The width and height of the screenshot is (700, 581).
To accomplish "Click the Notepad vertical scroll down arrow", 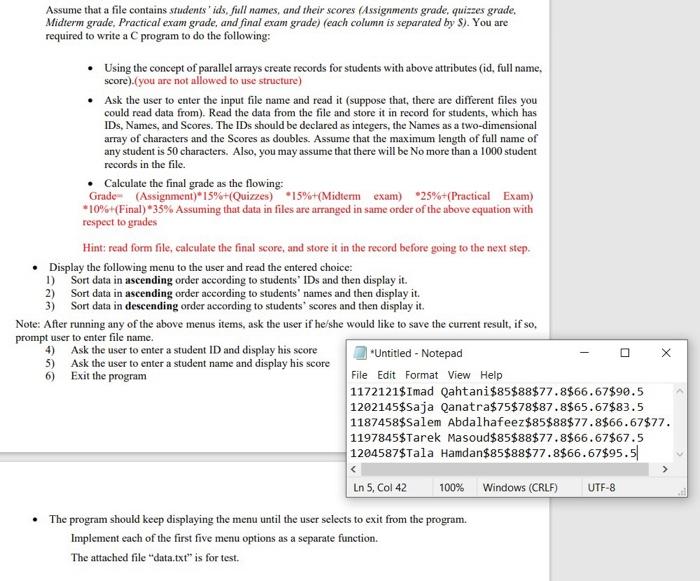I will point(680,454).
